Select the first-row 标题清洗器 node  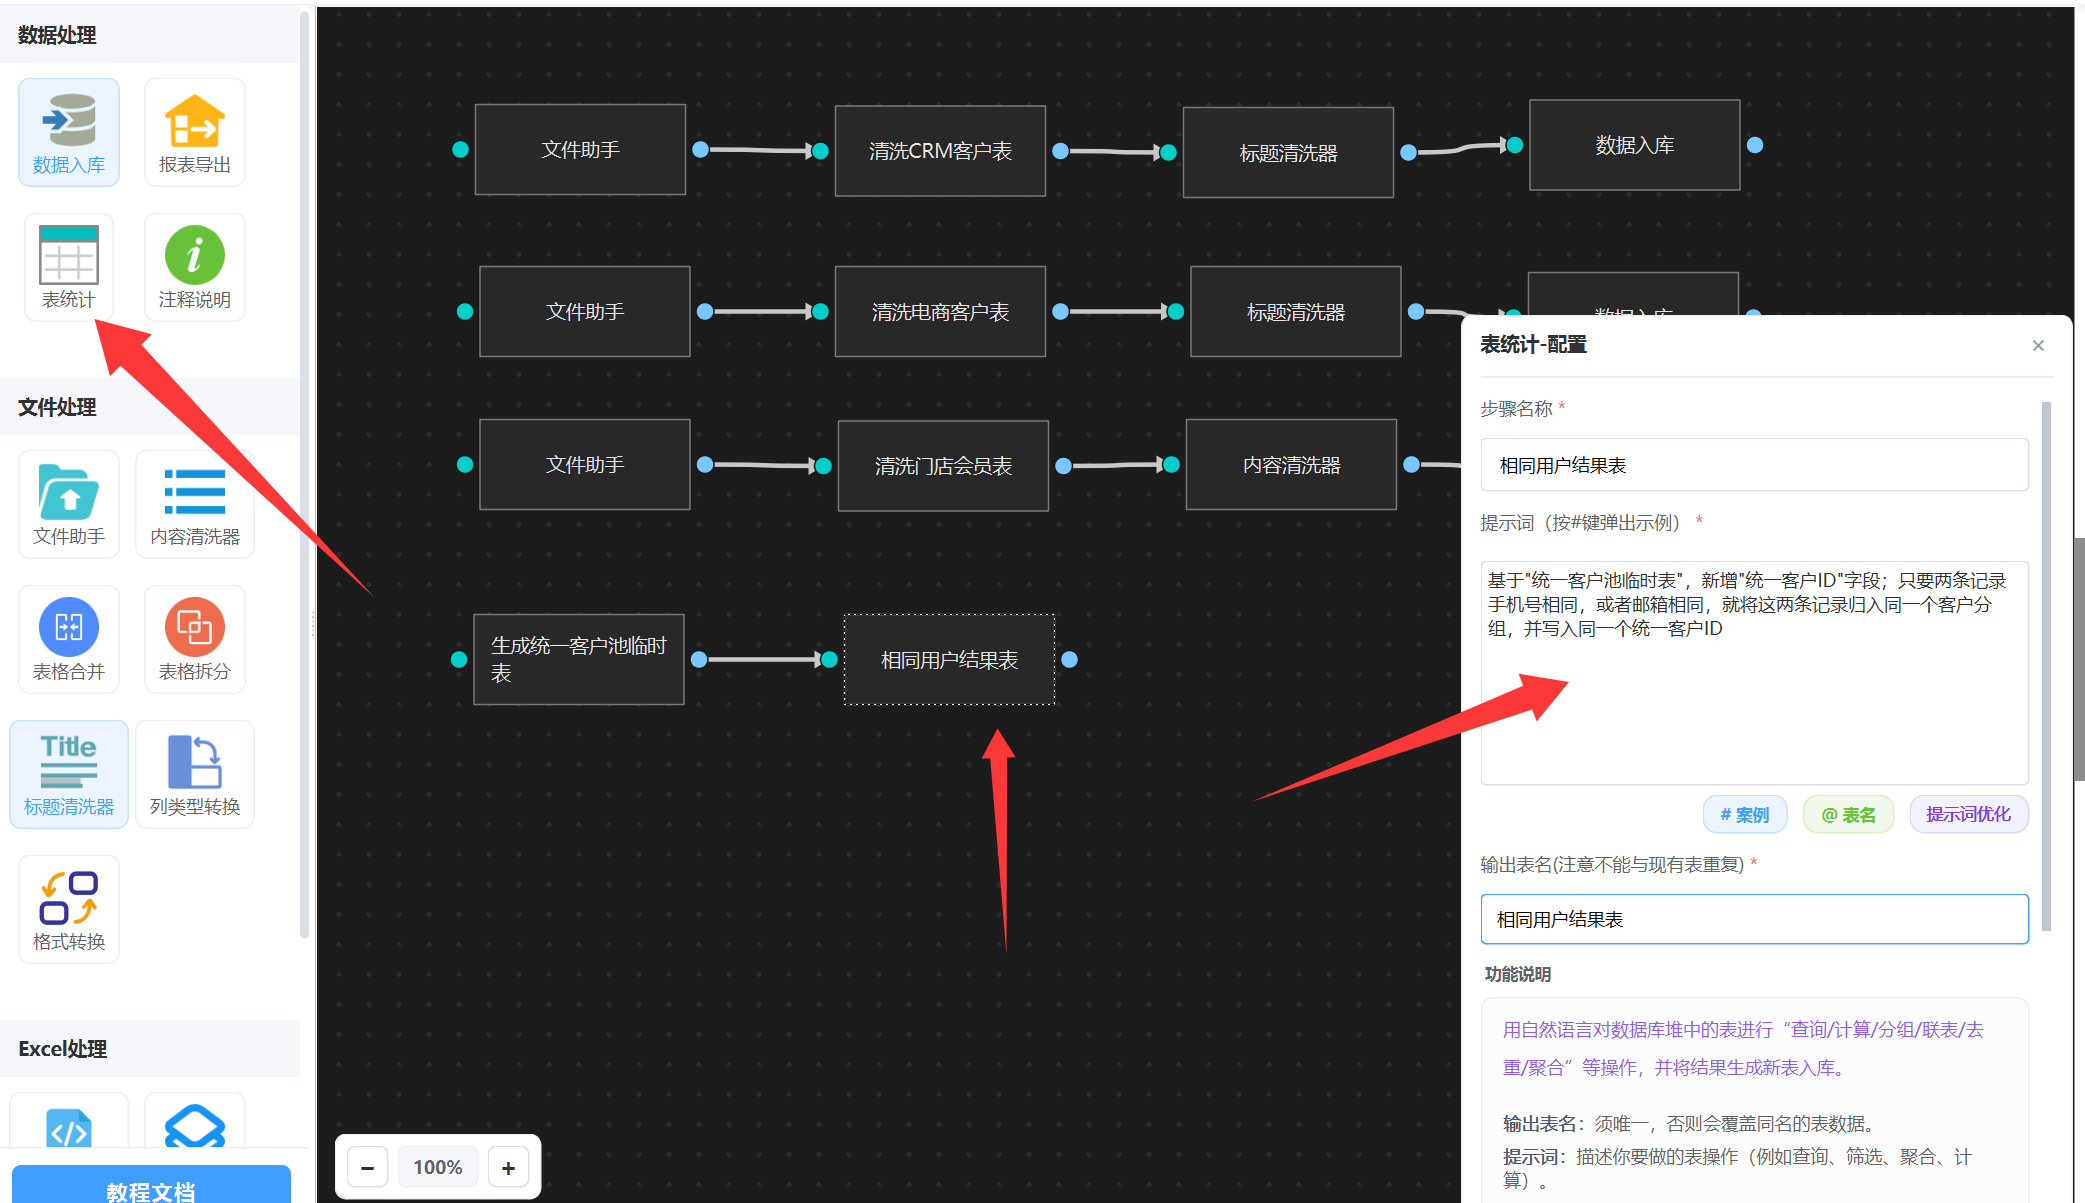click(1288, 153)
